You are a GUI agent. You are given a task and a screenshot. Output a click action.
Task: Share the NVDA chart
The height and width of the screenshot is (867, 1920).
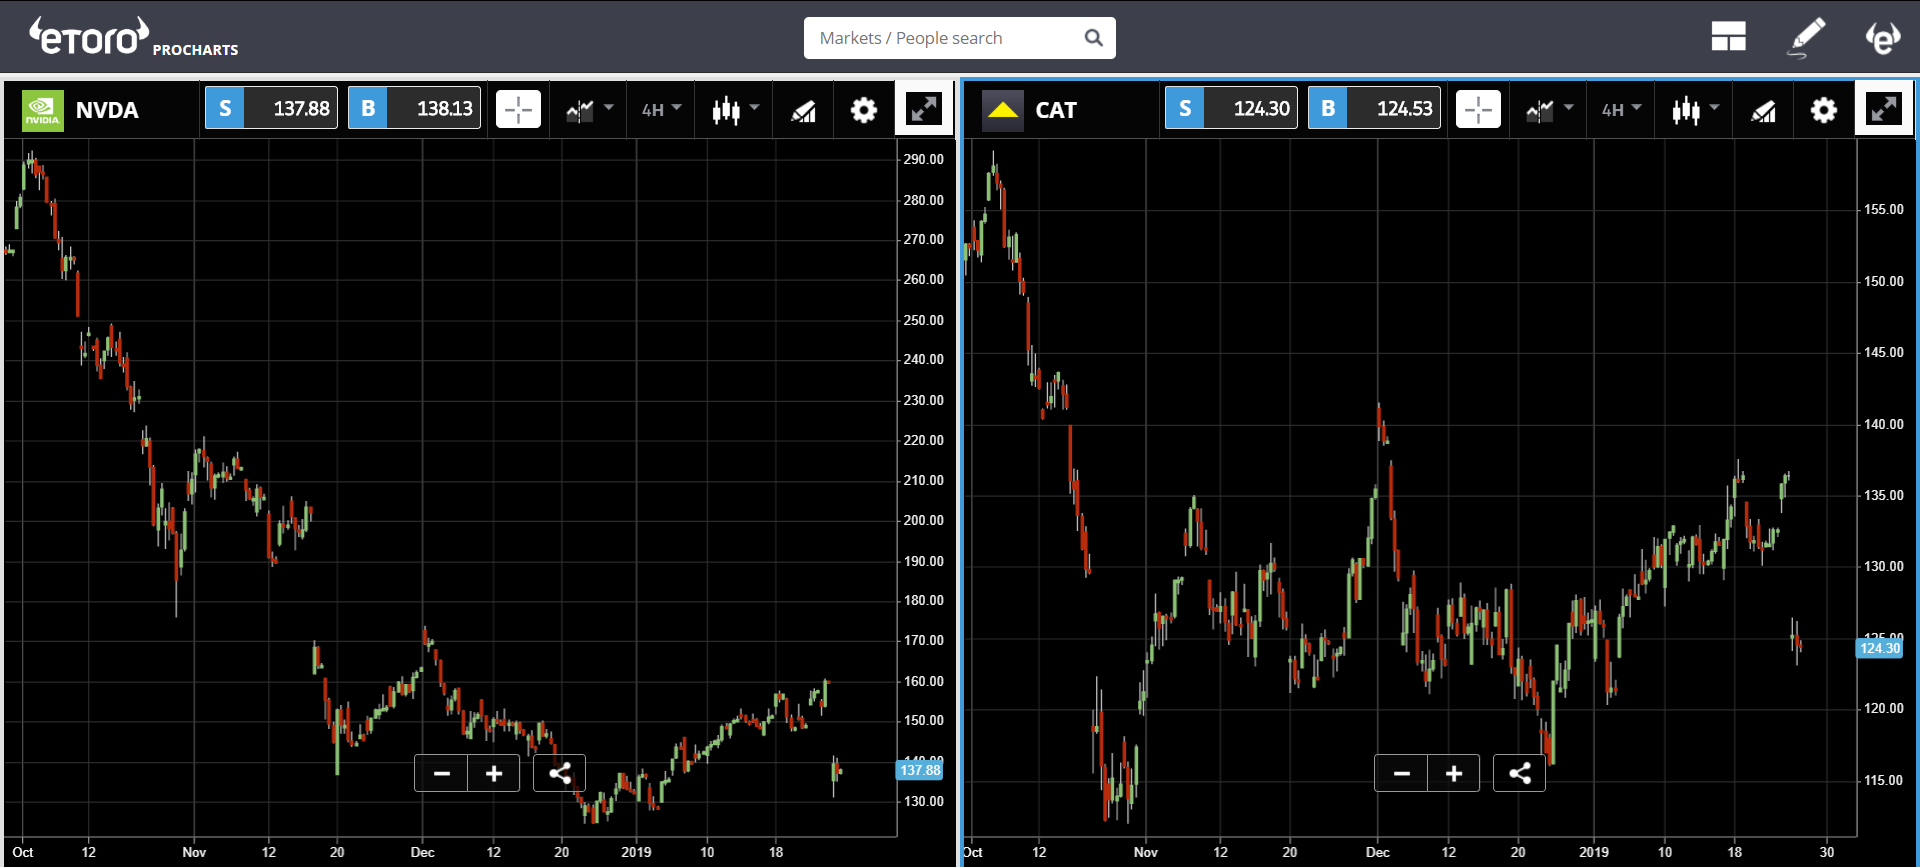559,773
